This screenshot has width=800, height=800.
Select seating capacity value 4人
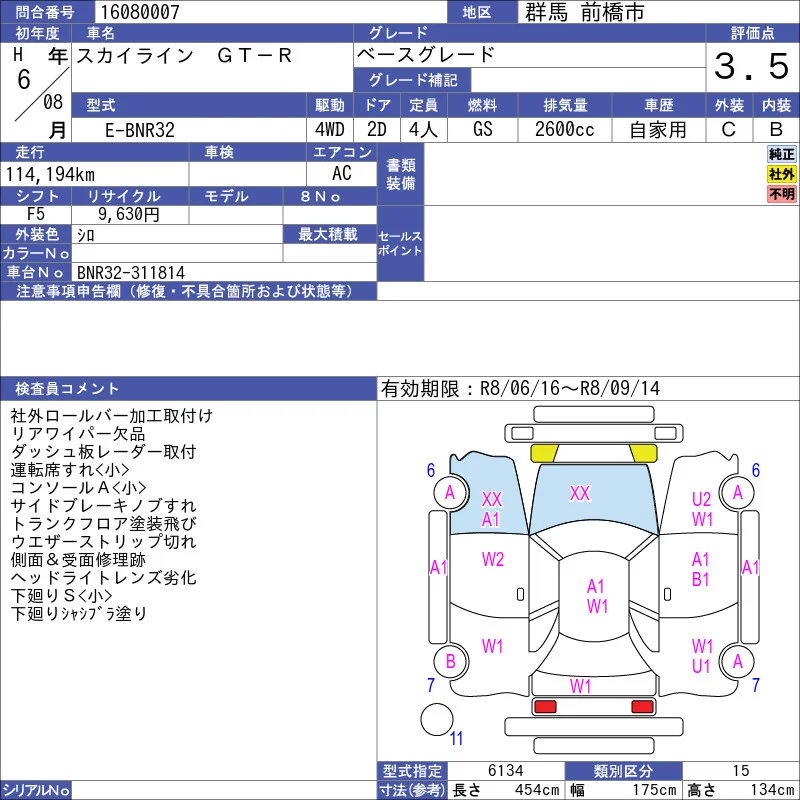pyautogui.click(x=423, y=130)
